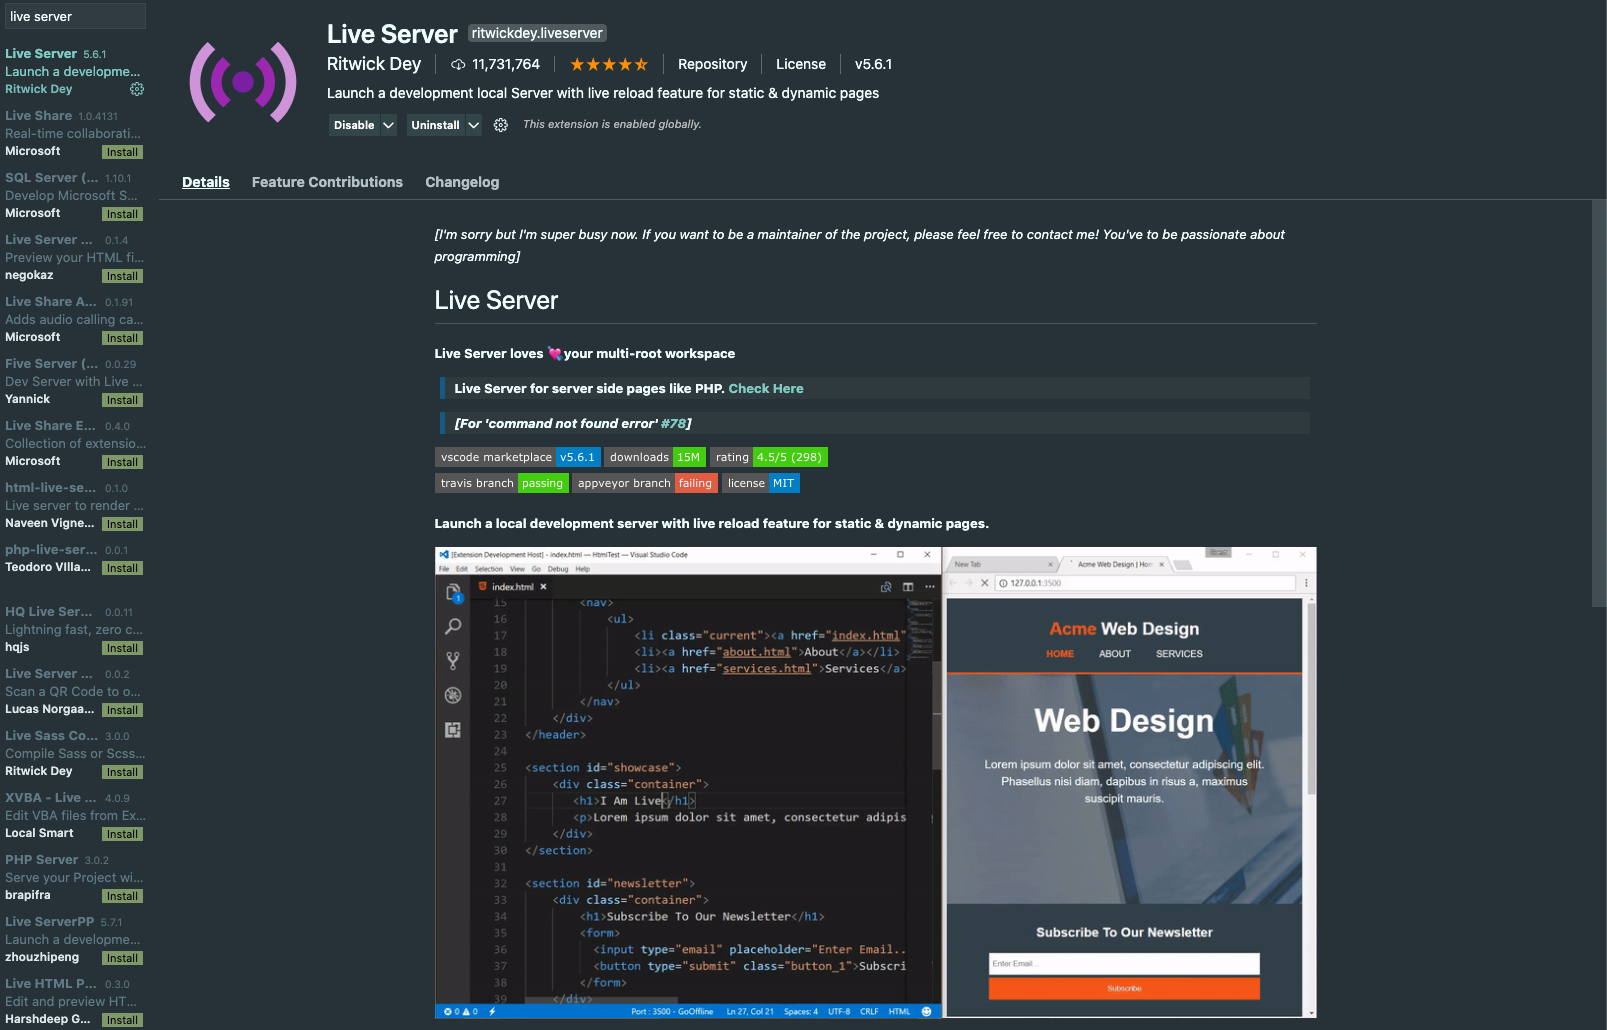Click 'This extension is enabled globally' text

(612, 125)
